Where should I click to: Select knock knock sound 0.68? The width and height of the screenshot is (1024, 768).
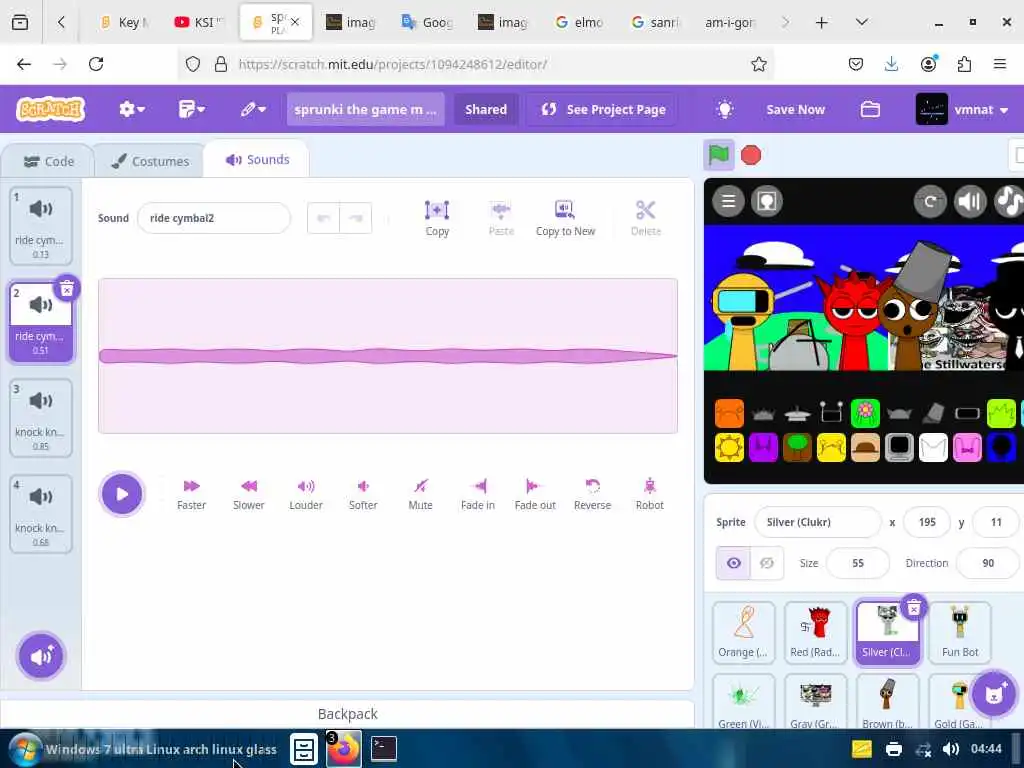click(x=40, y=514)
